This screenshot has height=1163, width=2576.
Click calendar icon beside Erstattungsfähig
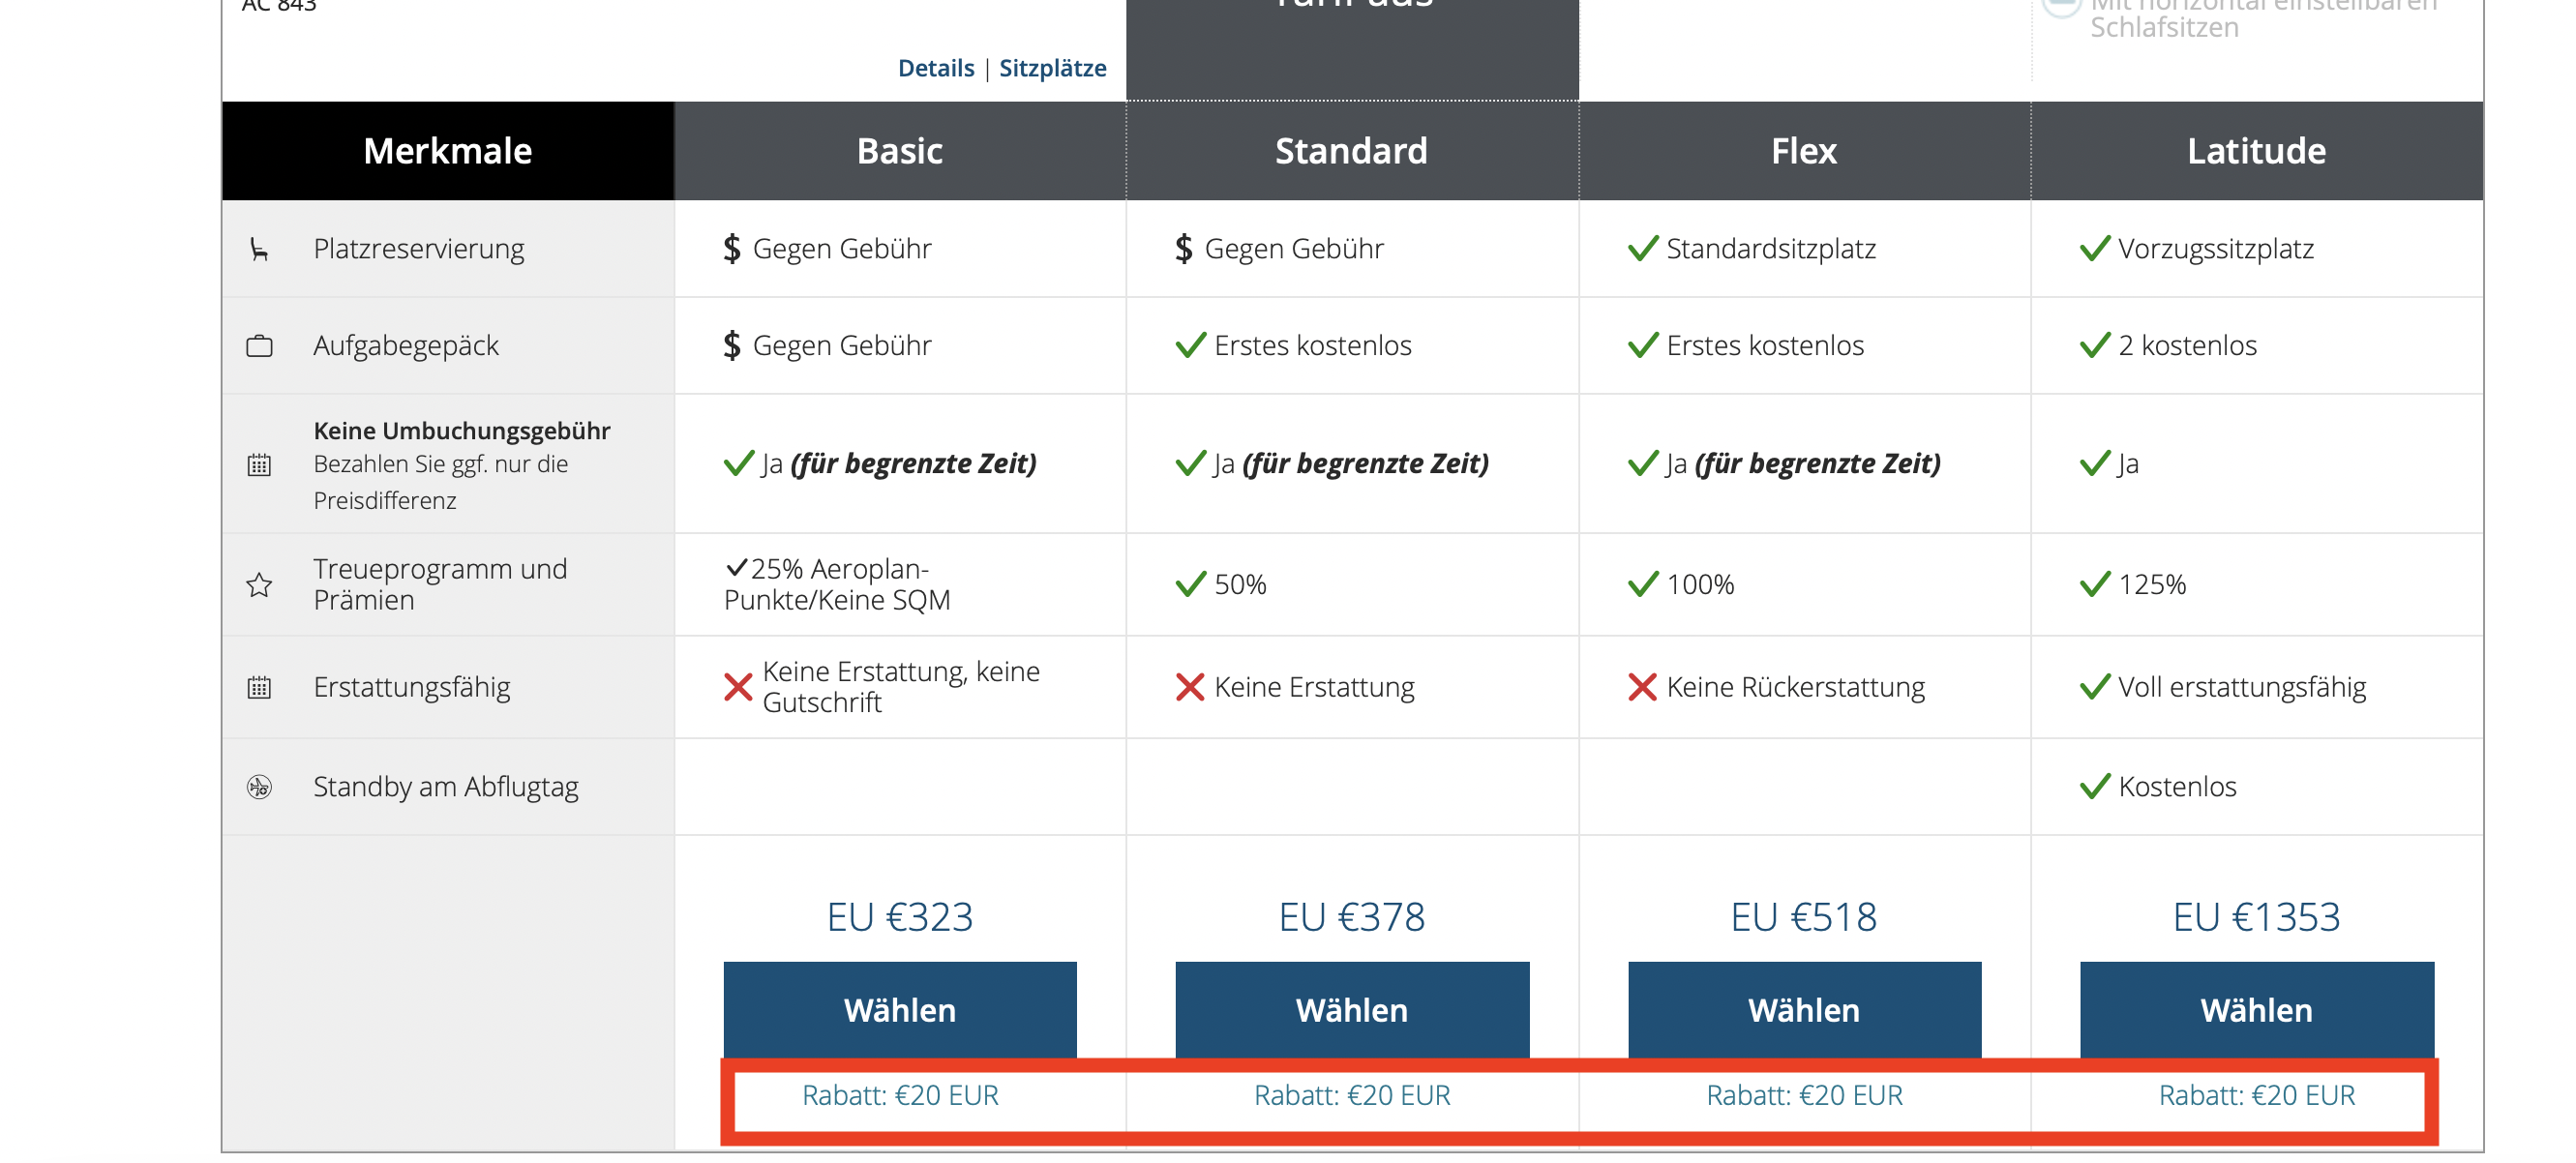(259, 688)
